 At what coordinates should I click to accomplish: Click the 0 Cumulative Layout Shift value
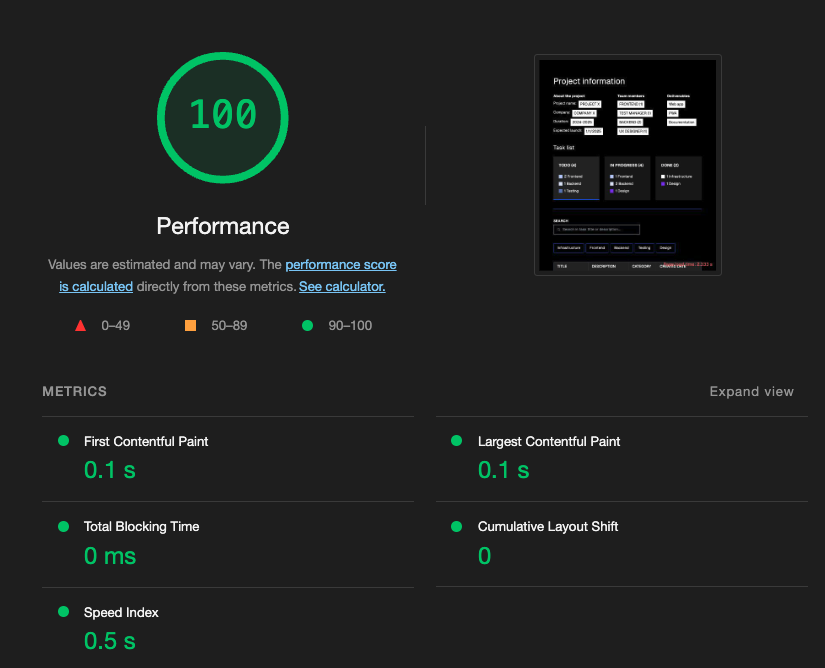point(485,556)
